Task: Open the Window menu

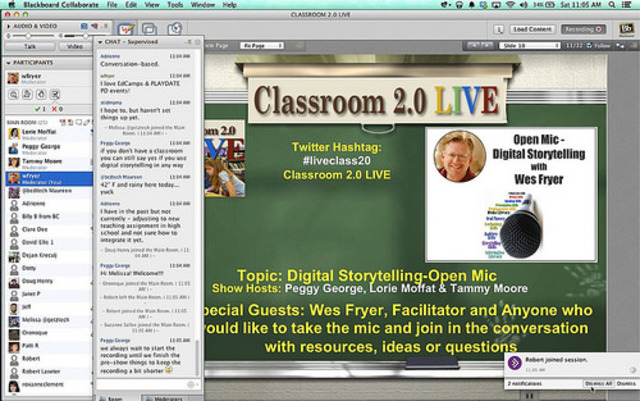Action: click(203, 5)
